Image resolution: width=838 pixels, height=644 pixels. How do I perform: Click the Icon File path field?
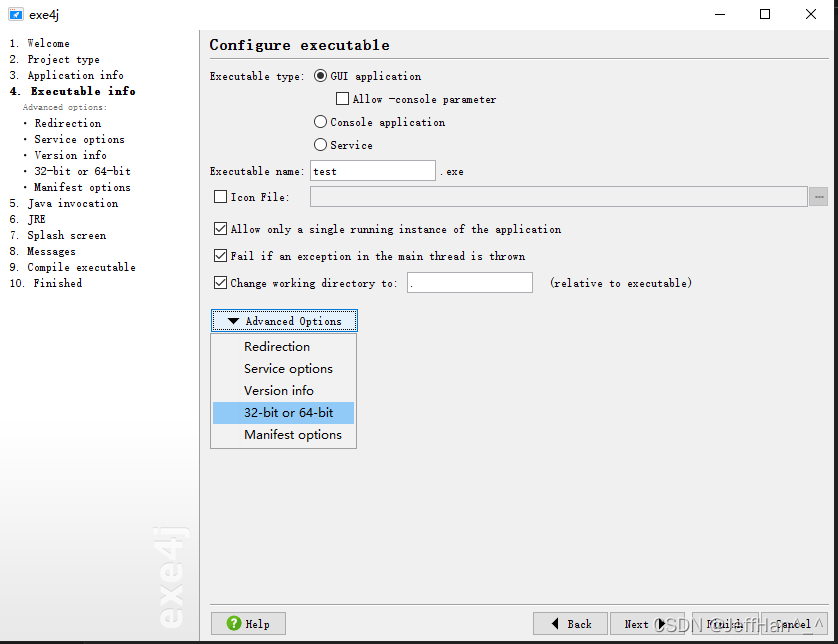[558, 197]
